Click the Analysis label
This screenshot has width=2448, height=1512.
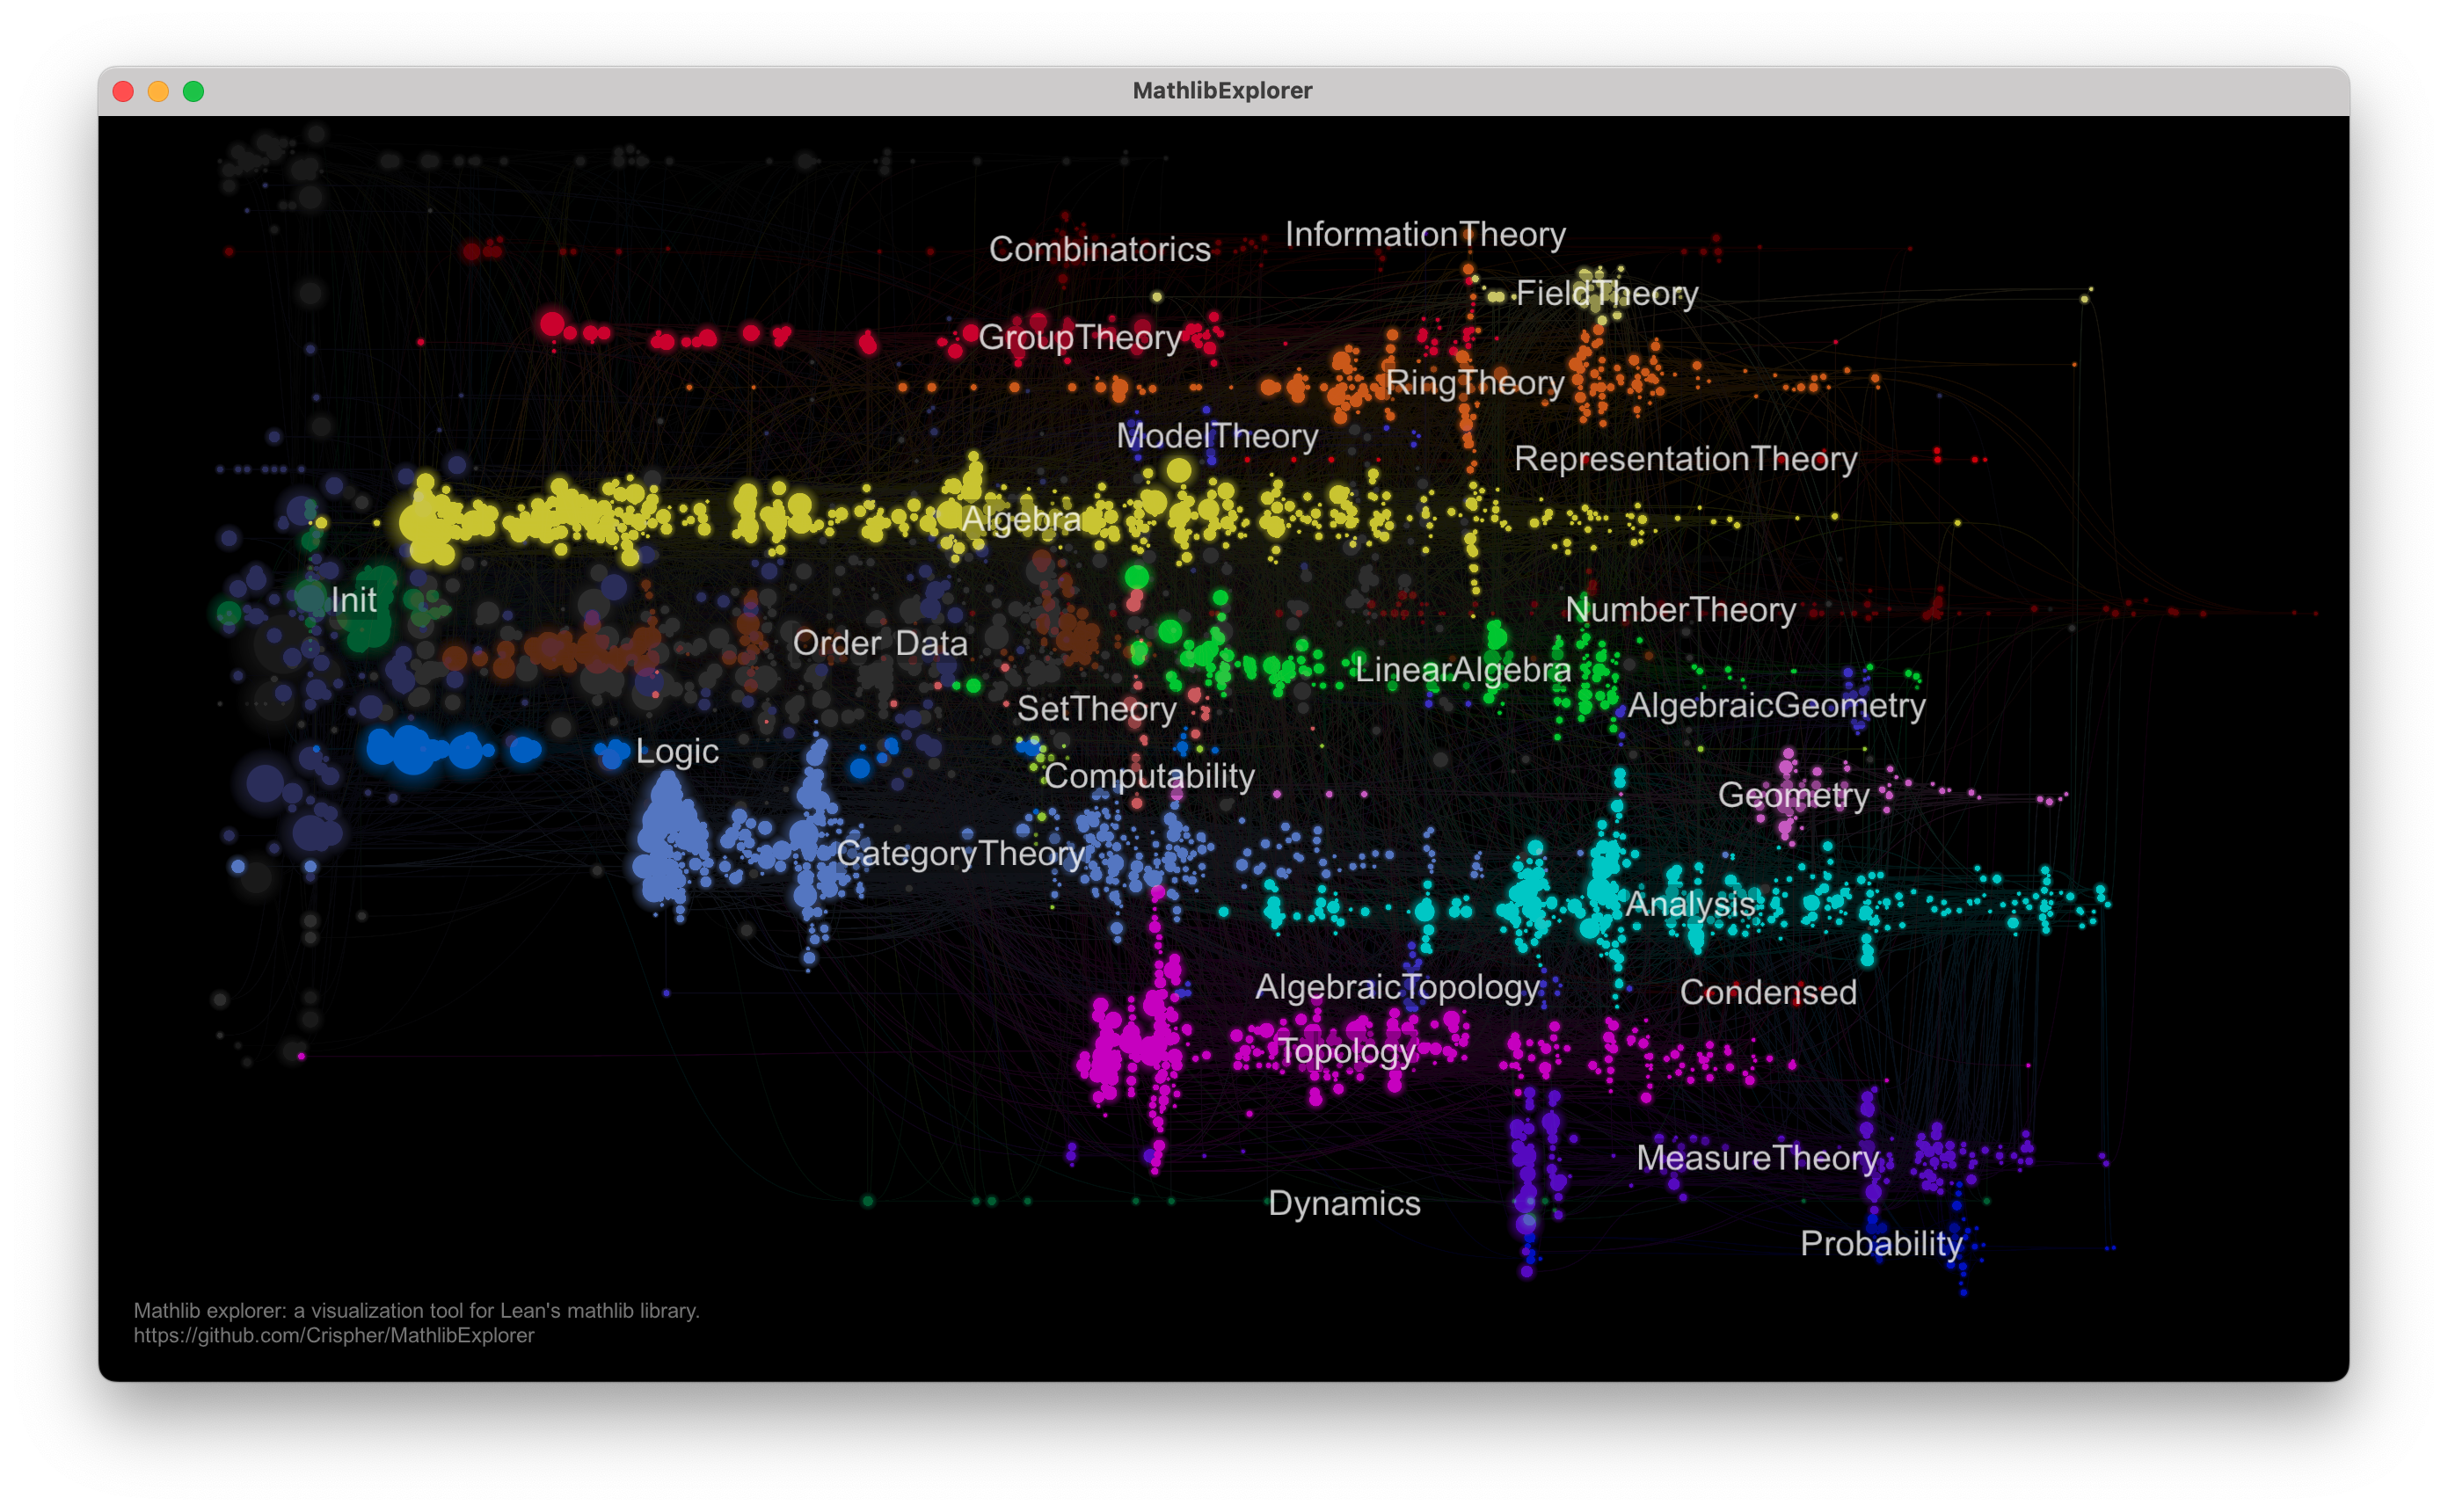point(1690,904)
